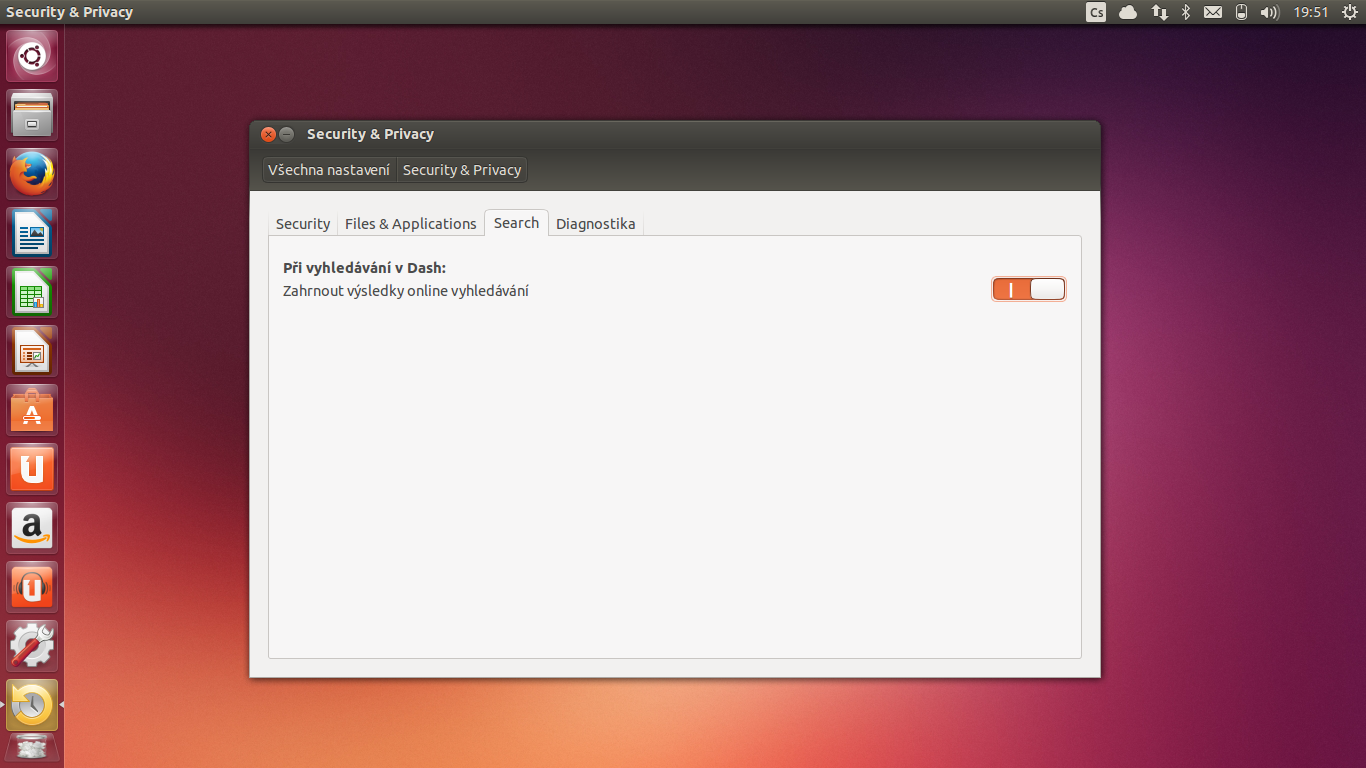This screenshot has width=1366, height=768.
Task: Open the Trash in the launcher
Action: 32,747
